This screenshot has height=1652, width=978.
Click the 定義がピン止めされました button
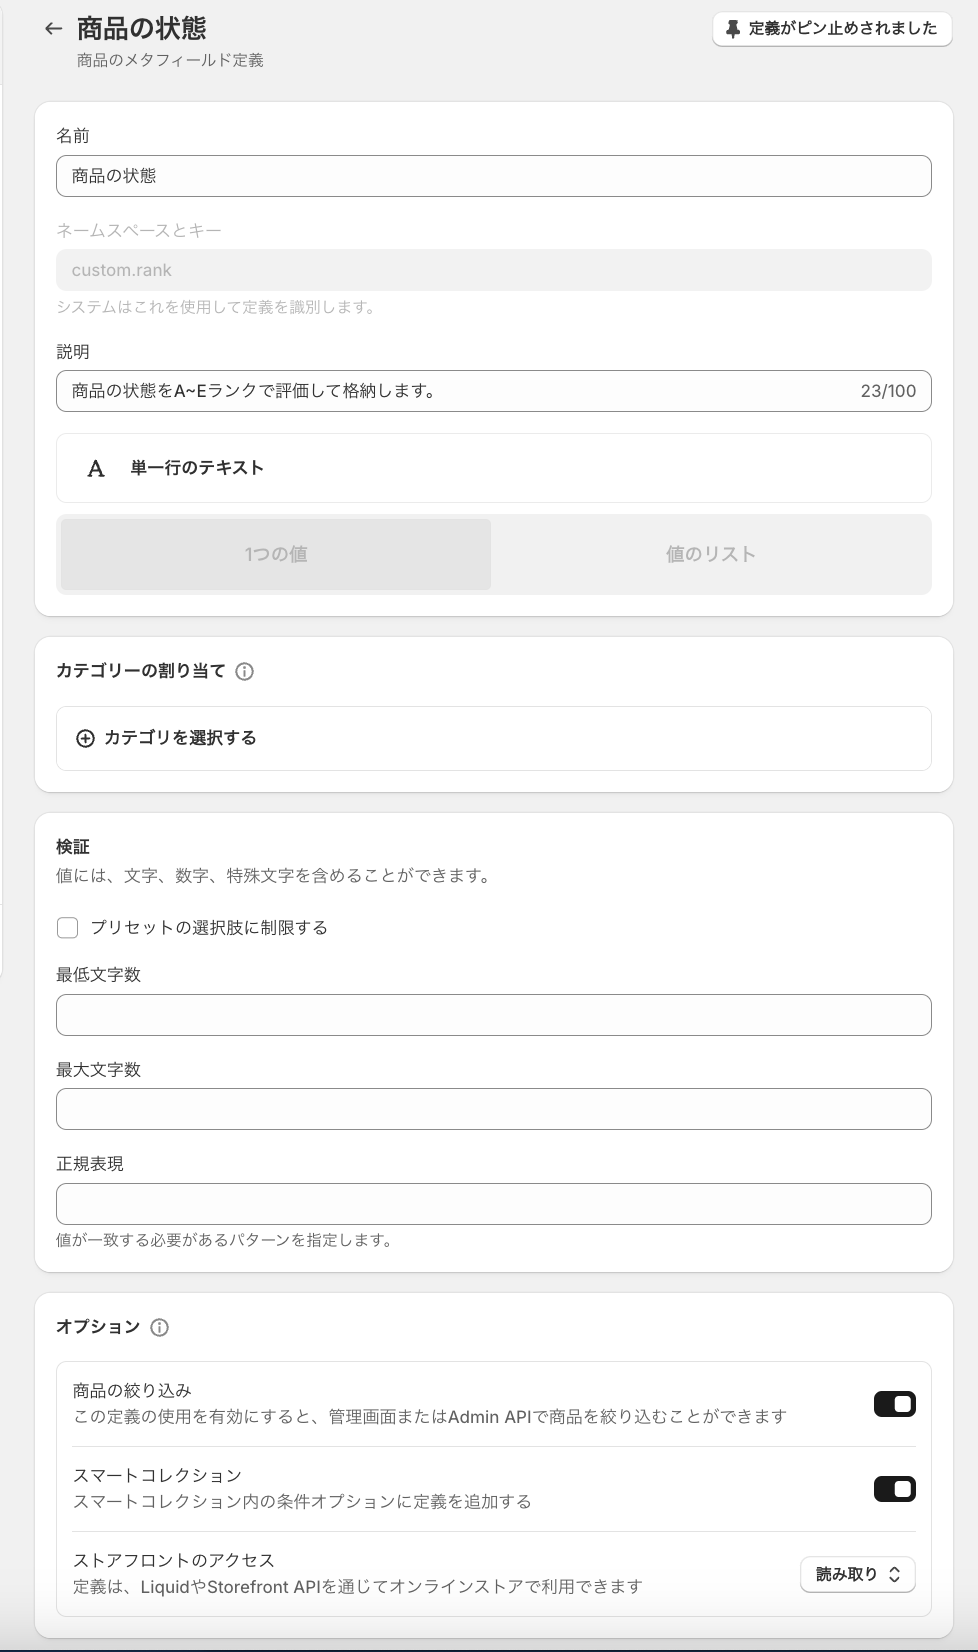[832, 29]
